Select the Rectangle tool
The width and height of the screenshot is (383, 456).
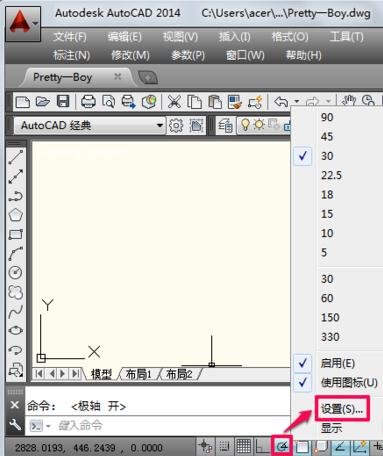click(x=16, y=234)
